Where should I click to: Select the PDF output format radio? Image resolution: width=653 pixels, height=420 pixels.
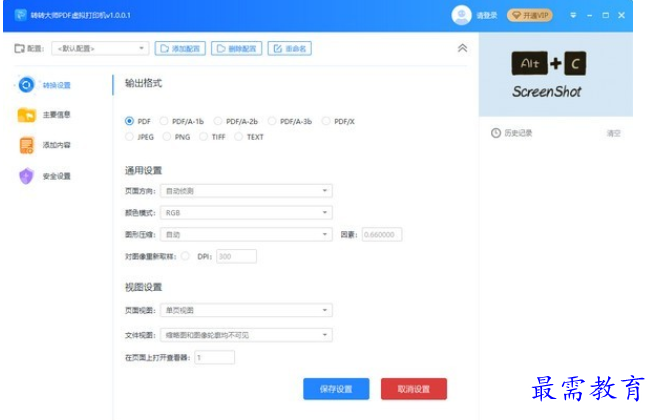point(129,121)
